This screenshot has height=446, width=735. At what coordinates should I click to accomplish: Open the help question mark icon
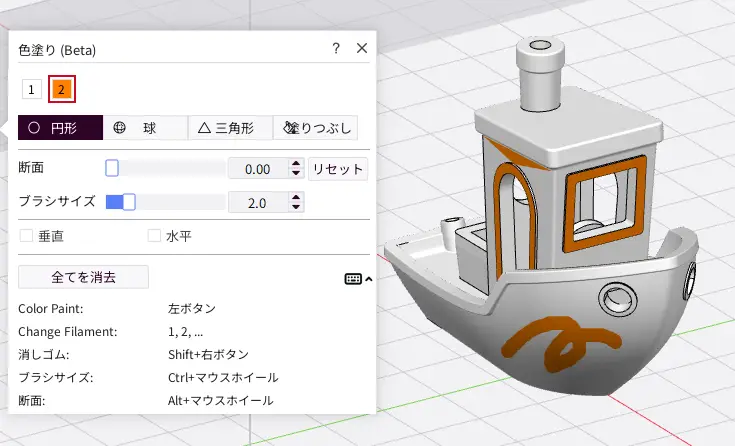(x=336, y=48)
